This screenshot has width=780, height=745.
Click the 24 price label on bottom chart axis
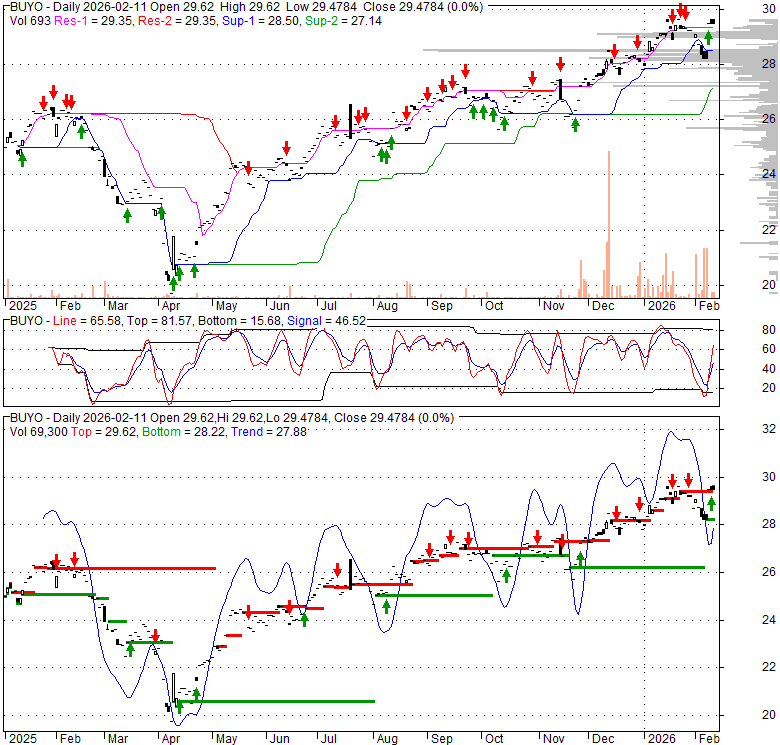[769, 620]
